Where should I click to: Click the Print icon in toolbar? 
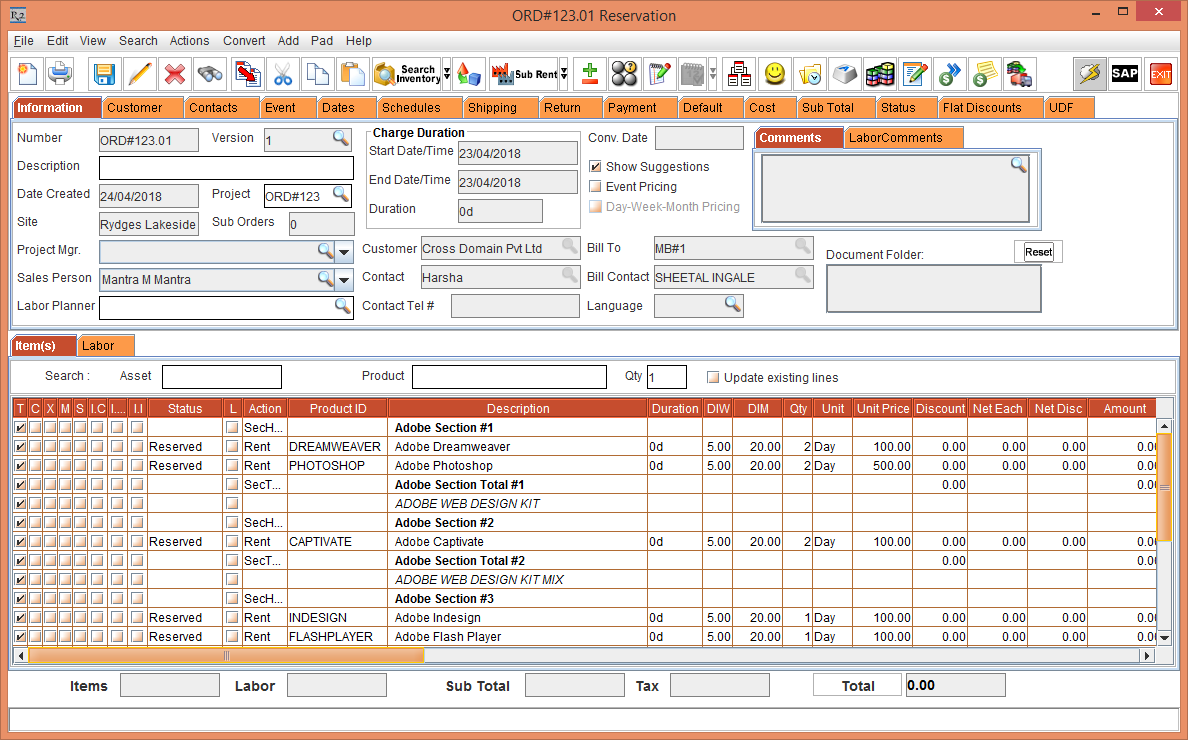[x=60, y=74]
